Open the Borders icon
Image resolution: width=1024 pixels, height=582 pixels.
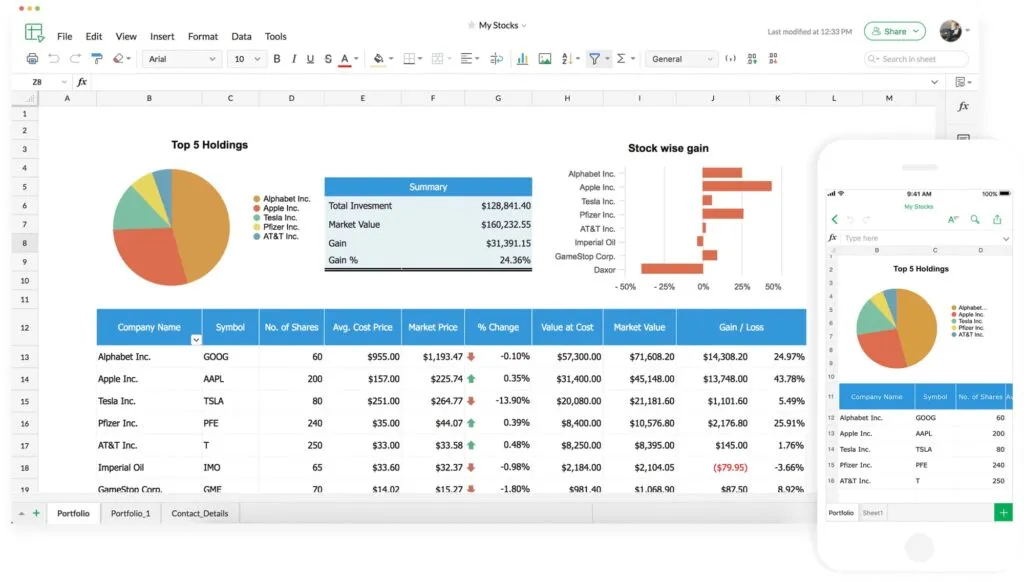click(410, 58)
